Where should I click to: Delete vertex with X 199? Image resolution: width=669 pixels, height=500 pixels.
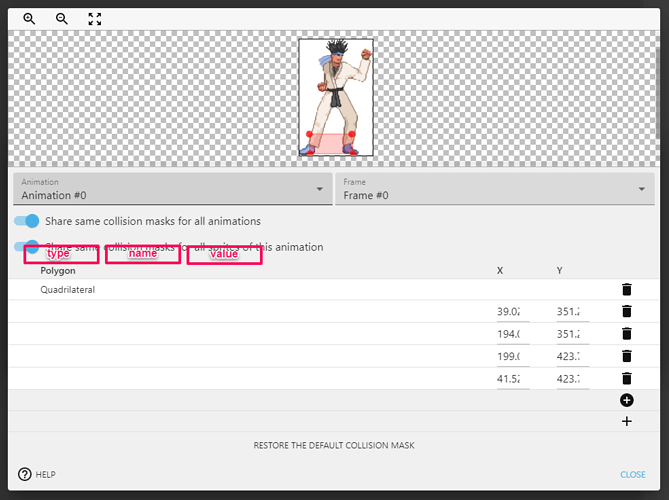626,356
